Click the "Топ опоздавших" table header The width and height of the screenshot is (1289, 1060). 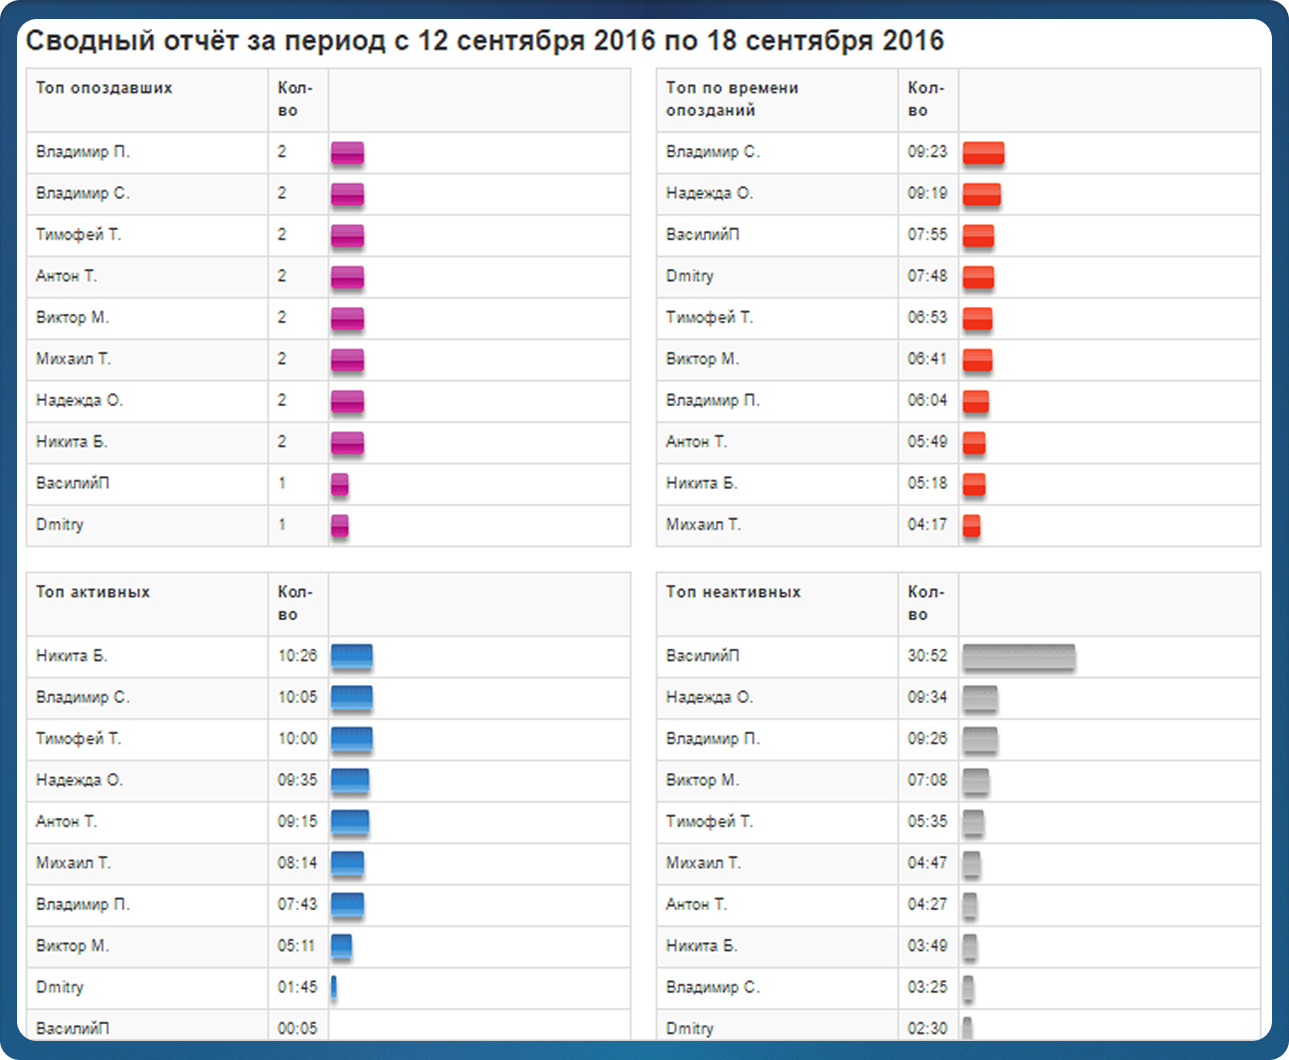[104, 88]
